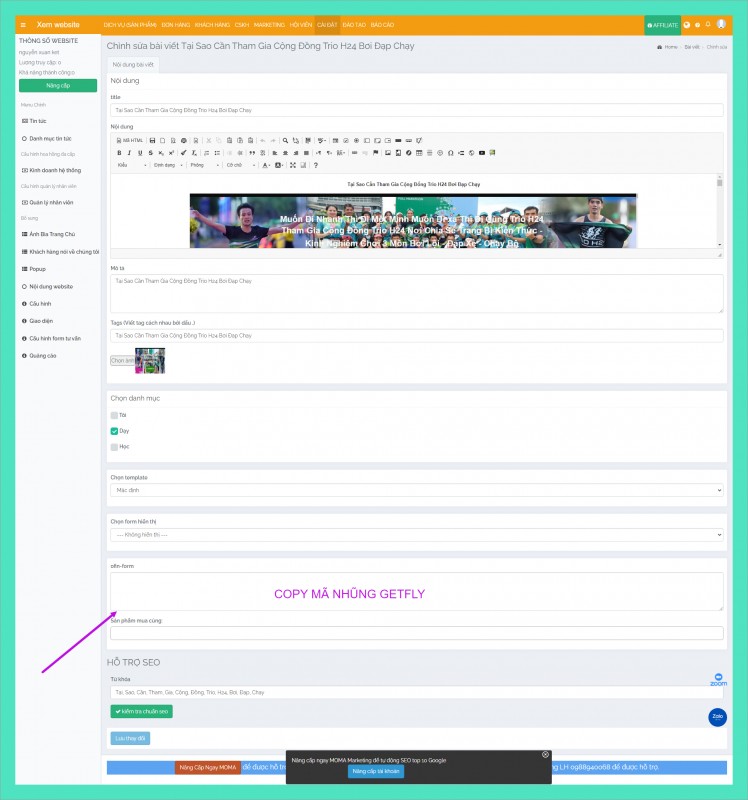This screenshot has width=748, height=800.
Task: Click the blue Zalo chat bubble
Action: [717, 716]
